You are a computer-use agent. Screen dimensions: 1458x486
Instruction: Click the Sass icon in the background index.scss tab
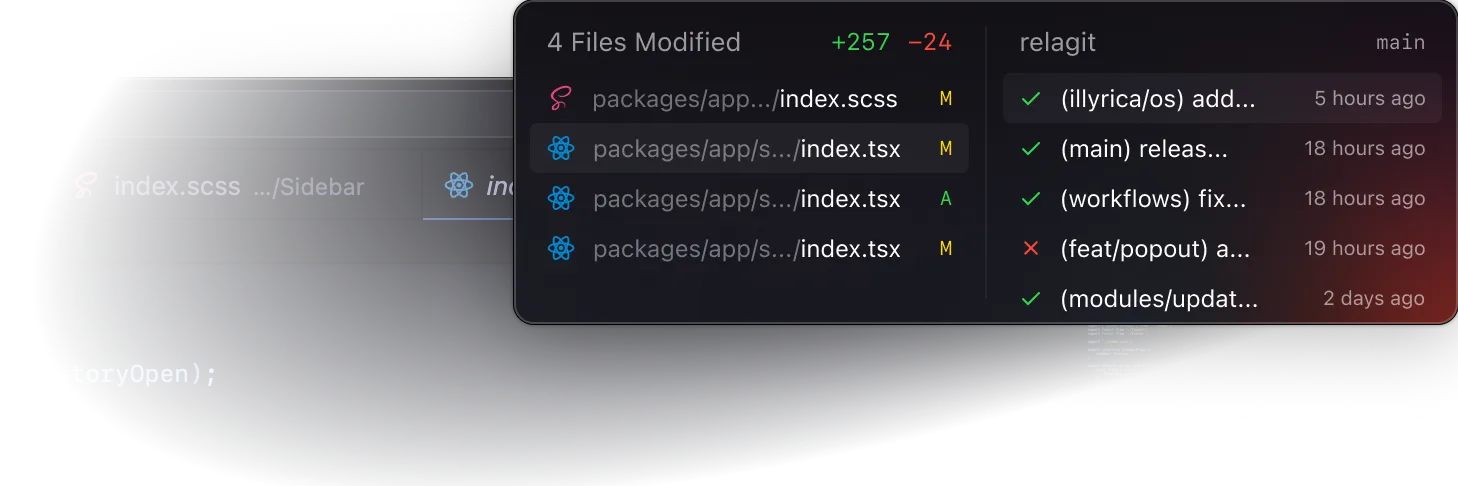[87, 185]
